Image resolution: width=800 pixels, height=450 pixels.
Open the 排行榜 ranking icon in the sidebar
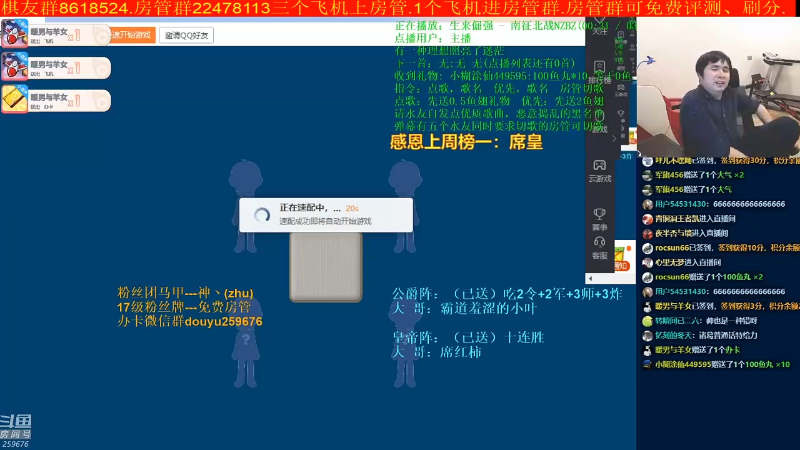(599, 72)
